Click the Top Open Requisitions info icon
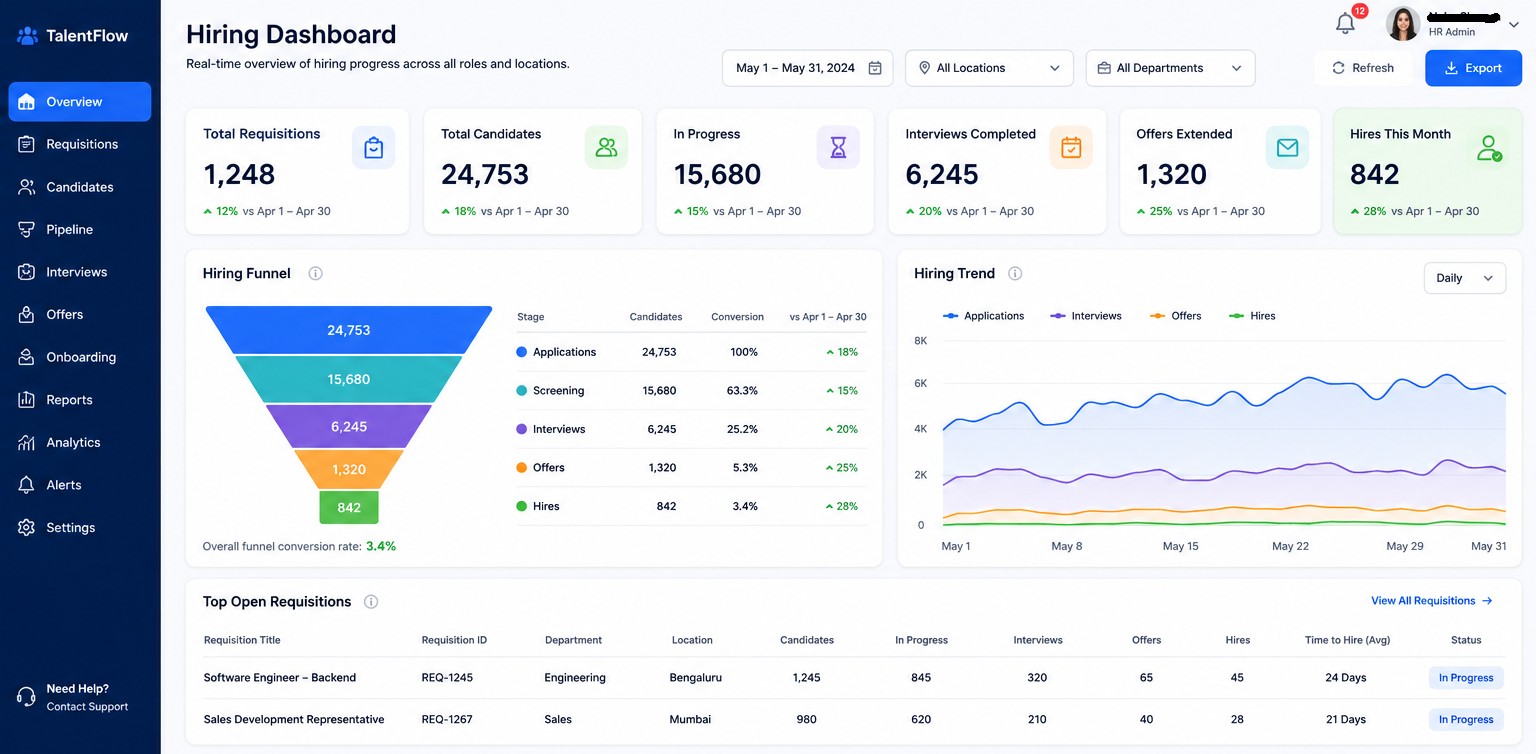 click(x=371, y=601)
